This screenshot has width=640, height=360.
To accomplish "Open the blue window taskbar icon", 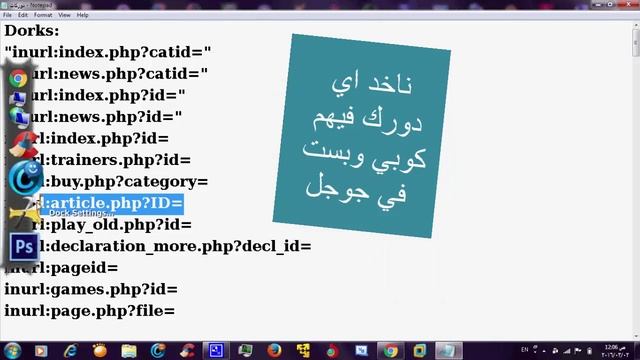I will click(361, 351).
